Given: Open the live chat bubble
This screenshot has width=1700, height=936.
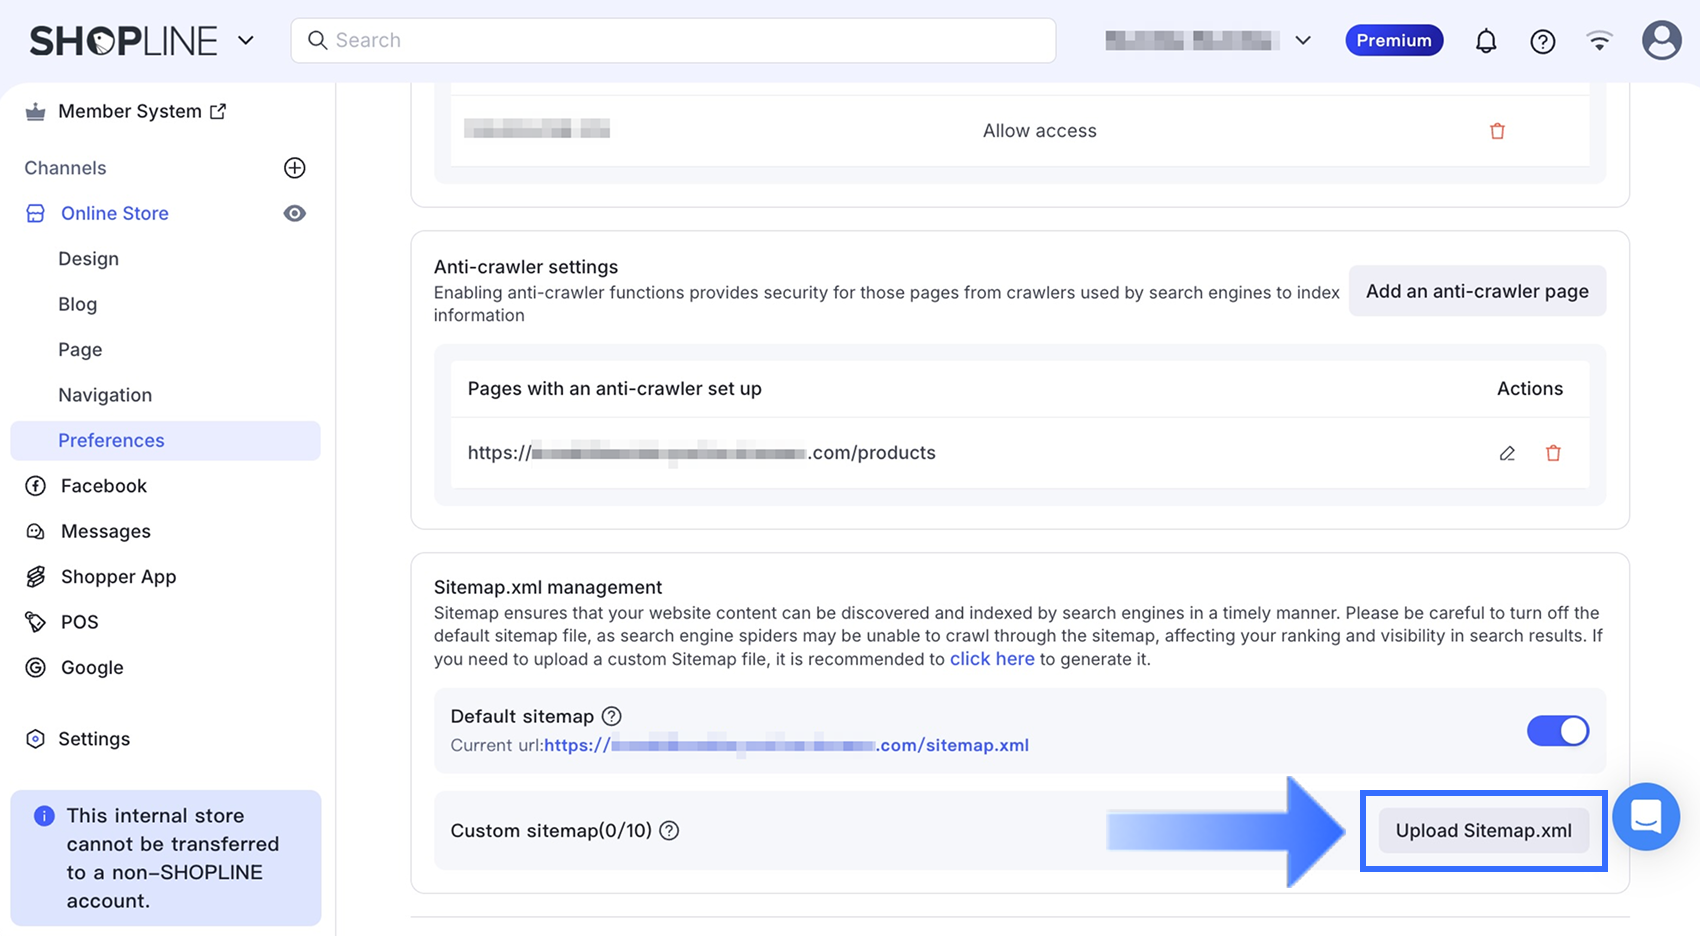Looking at the screenshot, I should point(1646,817).
